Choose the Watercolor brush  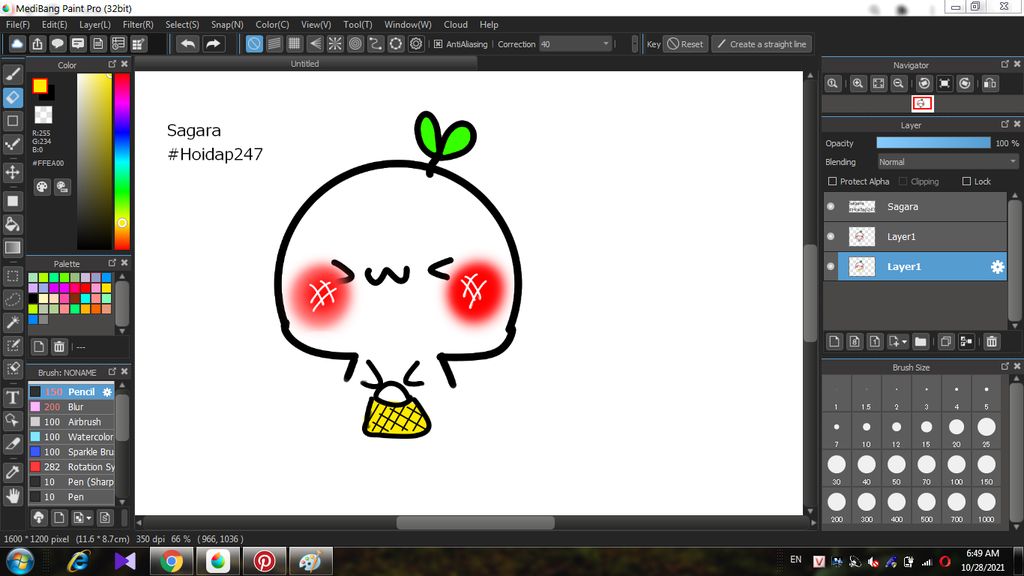(72, 437)
